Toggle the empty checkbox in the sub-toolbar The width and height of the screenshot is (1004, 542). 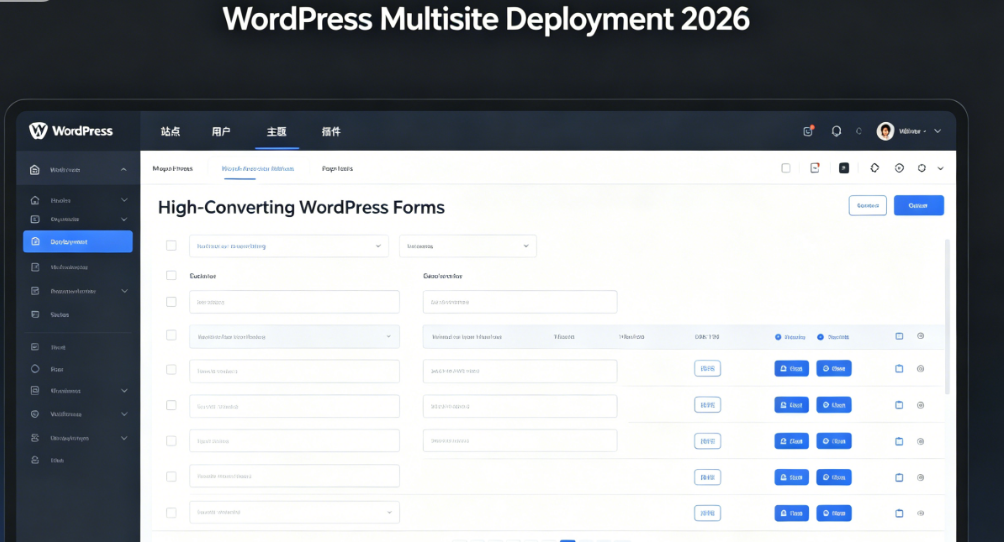coord(786,168)
